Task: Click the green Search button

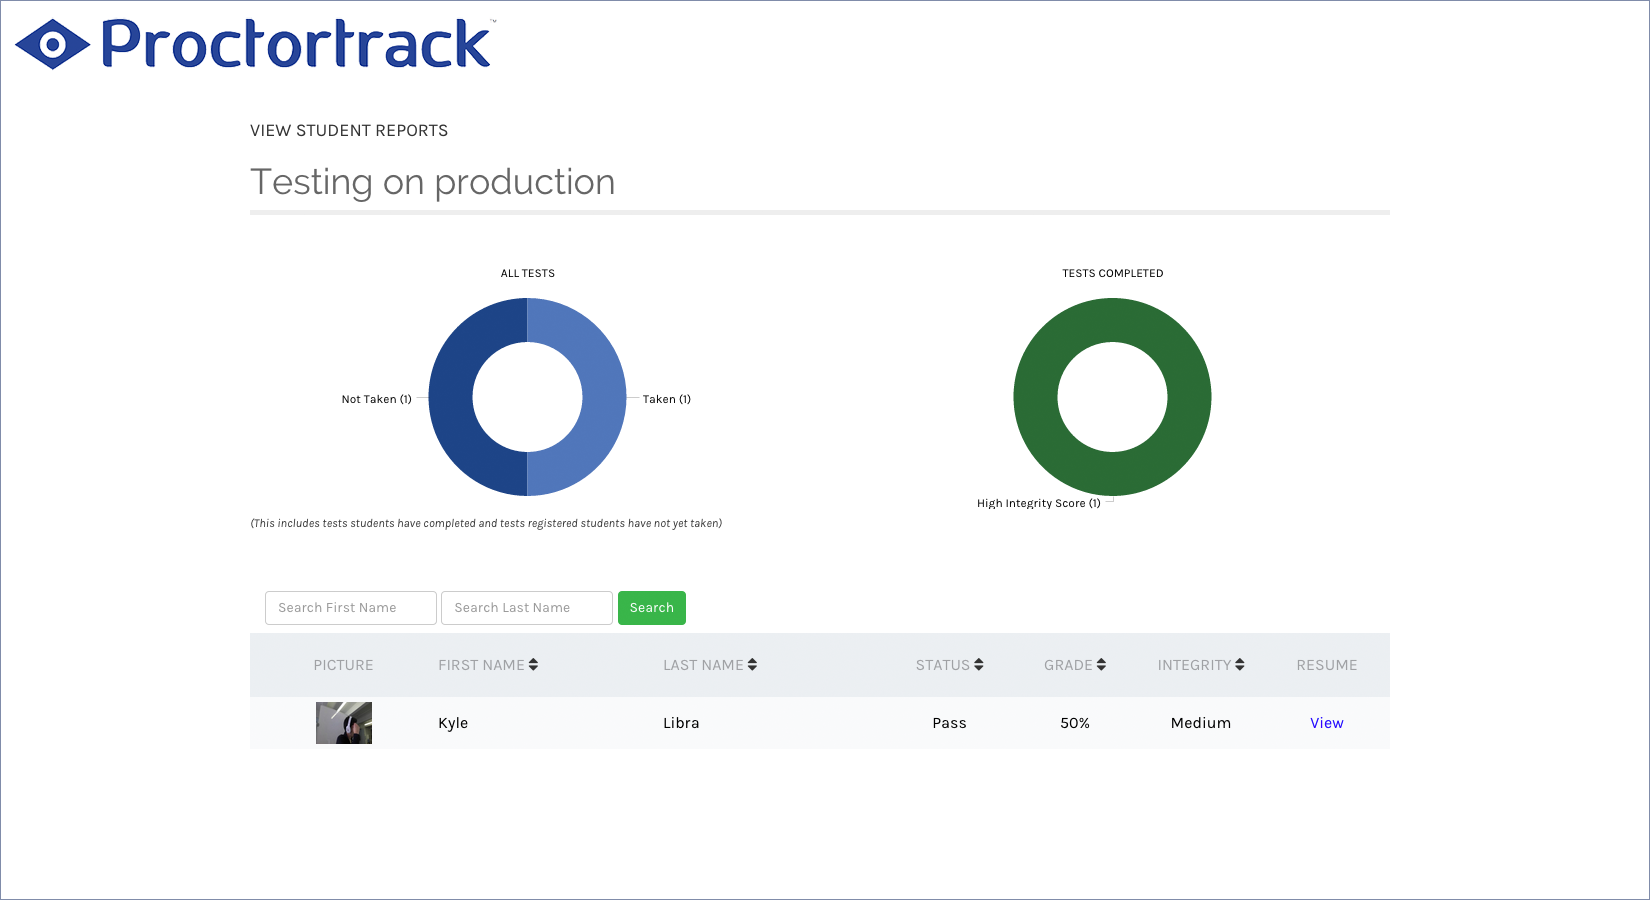Action: 651,608
